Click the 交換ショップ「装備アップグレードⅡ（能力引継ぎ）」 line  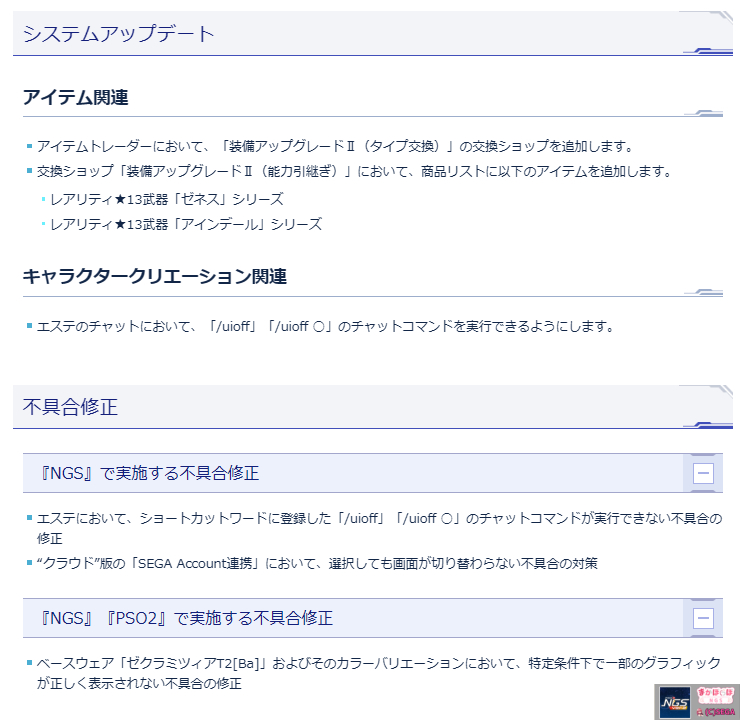click(354, 171)
